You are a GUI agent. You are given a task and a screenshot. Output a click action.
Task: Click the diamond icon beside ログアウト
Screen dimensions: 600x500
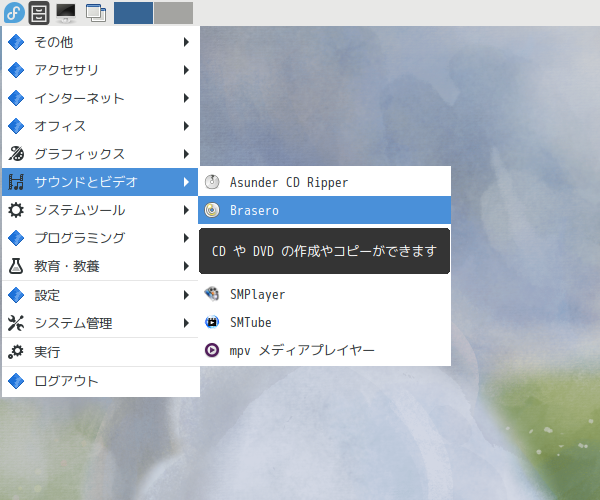(x=16, y=381)
